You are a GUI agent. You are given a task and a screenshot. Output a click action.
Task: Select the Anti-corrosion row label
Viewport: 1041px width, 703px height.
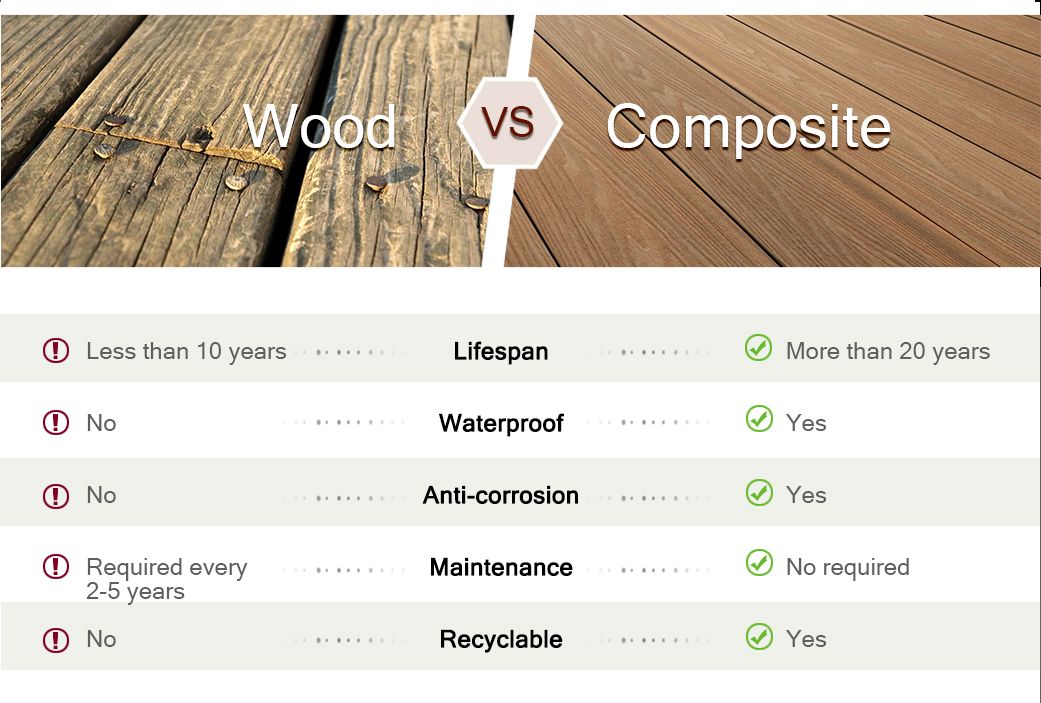pos(500,496)
